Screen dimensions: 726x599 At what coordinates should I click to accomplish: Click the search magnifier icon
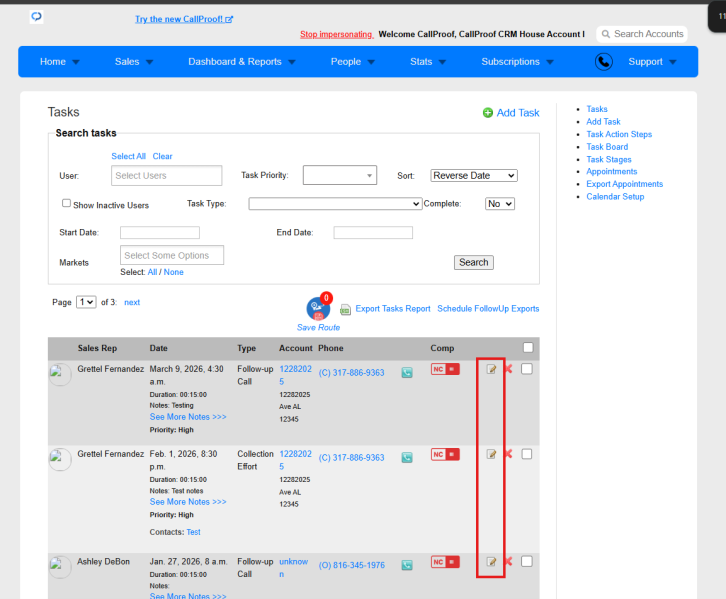pos(606,34)
